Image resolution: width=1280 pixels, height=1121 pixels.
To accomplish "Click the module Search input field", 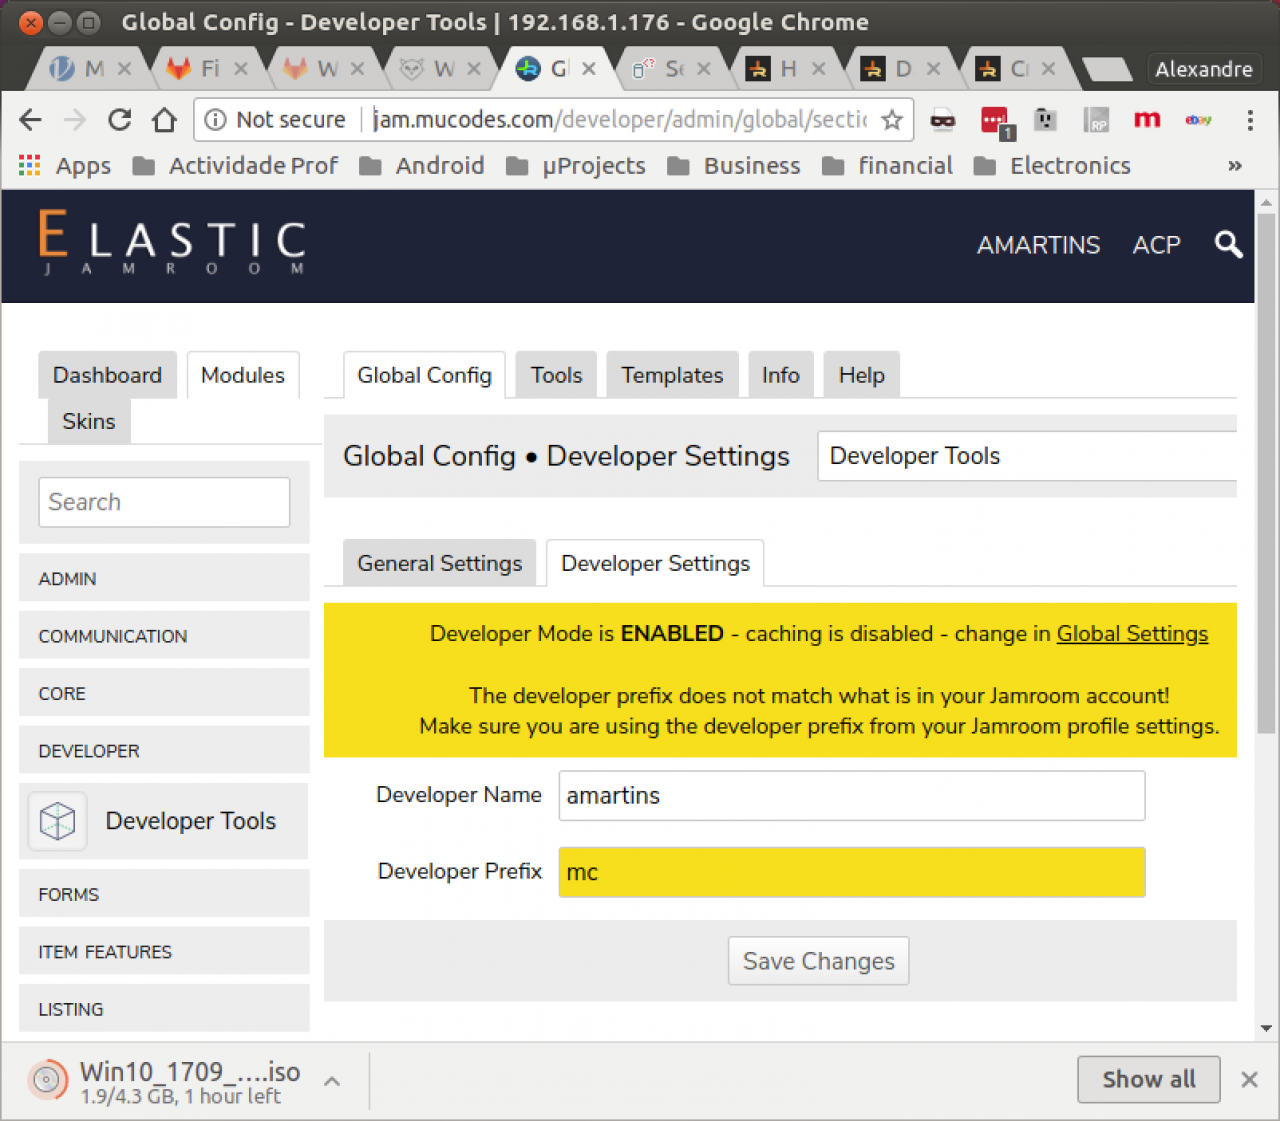I will pyautogui.click(x=164, y=502).
